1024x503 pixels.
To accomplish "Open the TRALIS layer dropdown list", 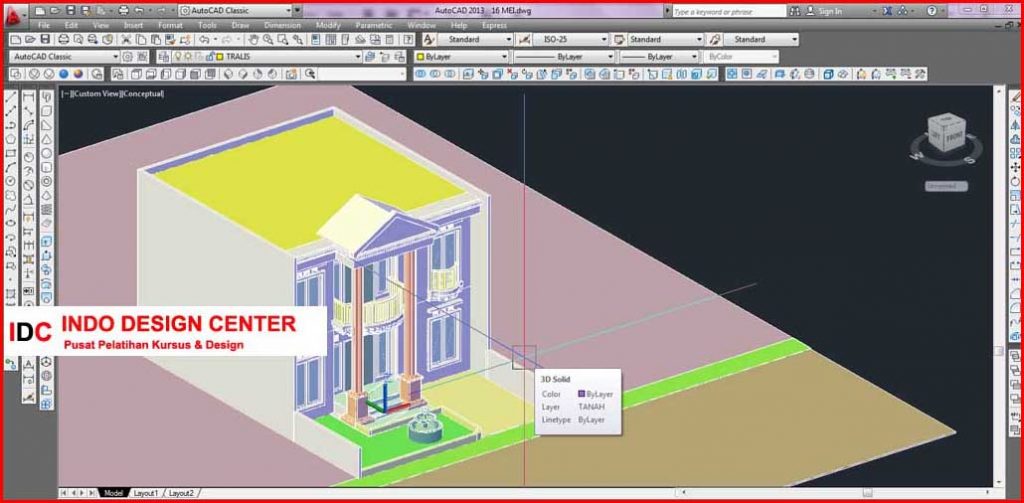I will coord(358,57).
